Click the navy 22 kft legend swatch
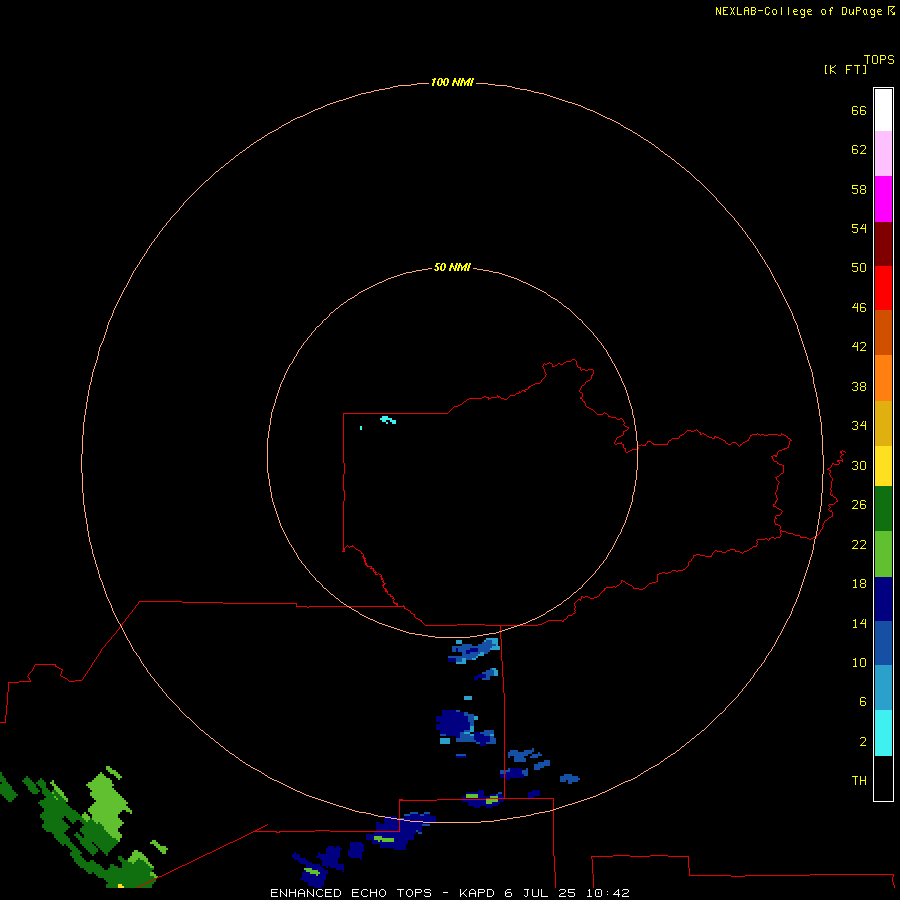Image resolution: width=900 pixels, height=900 pixels. coord(883,599)
